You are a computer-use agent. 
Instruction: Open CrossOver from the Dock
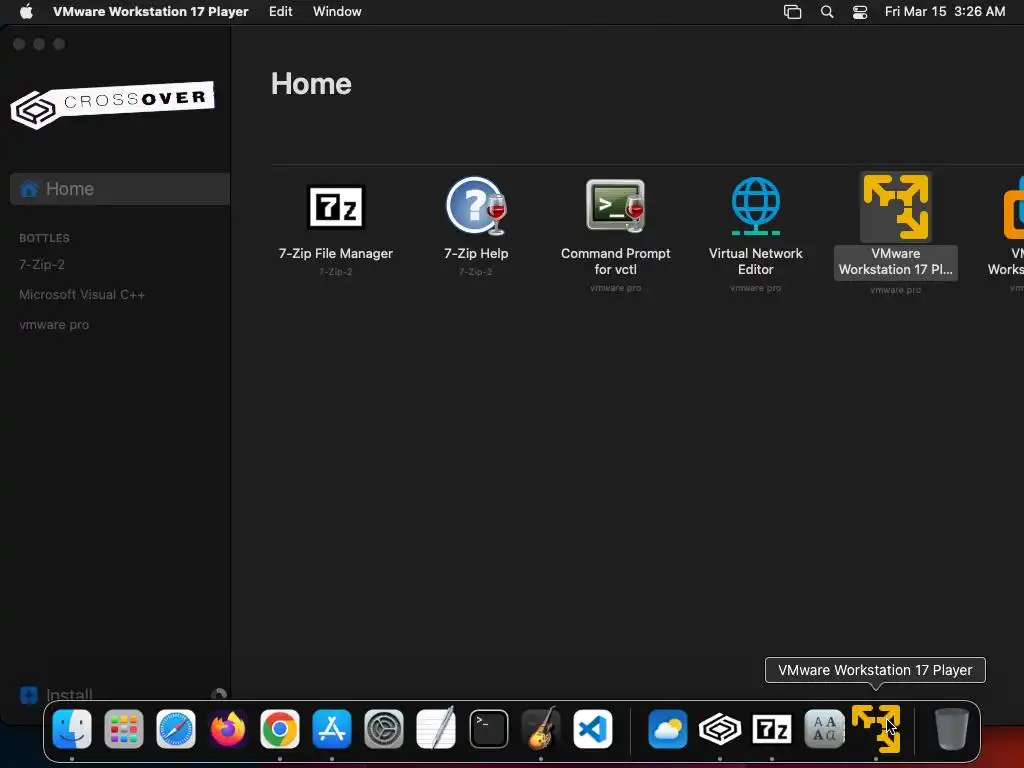(x=720, y=729)
